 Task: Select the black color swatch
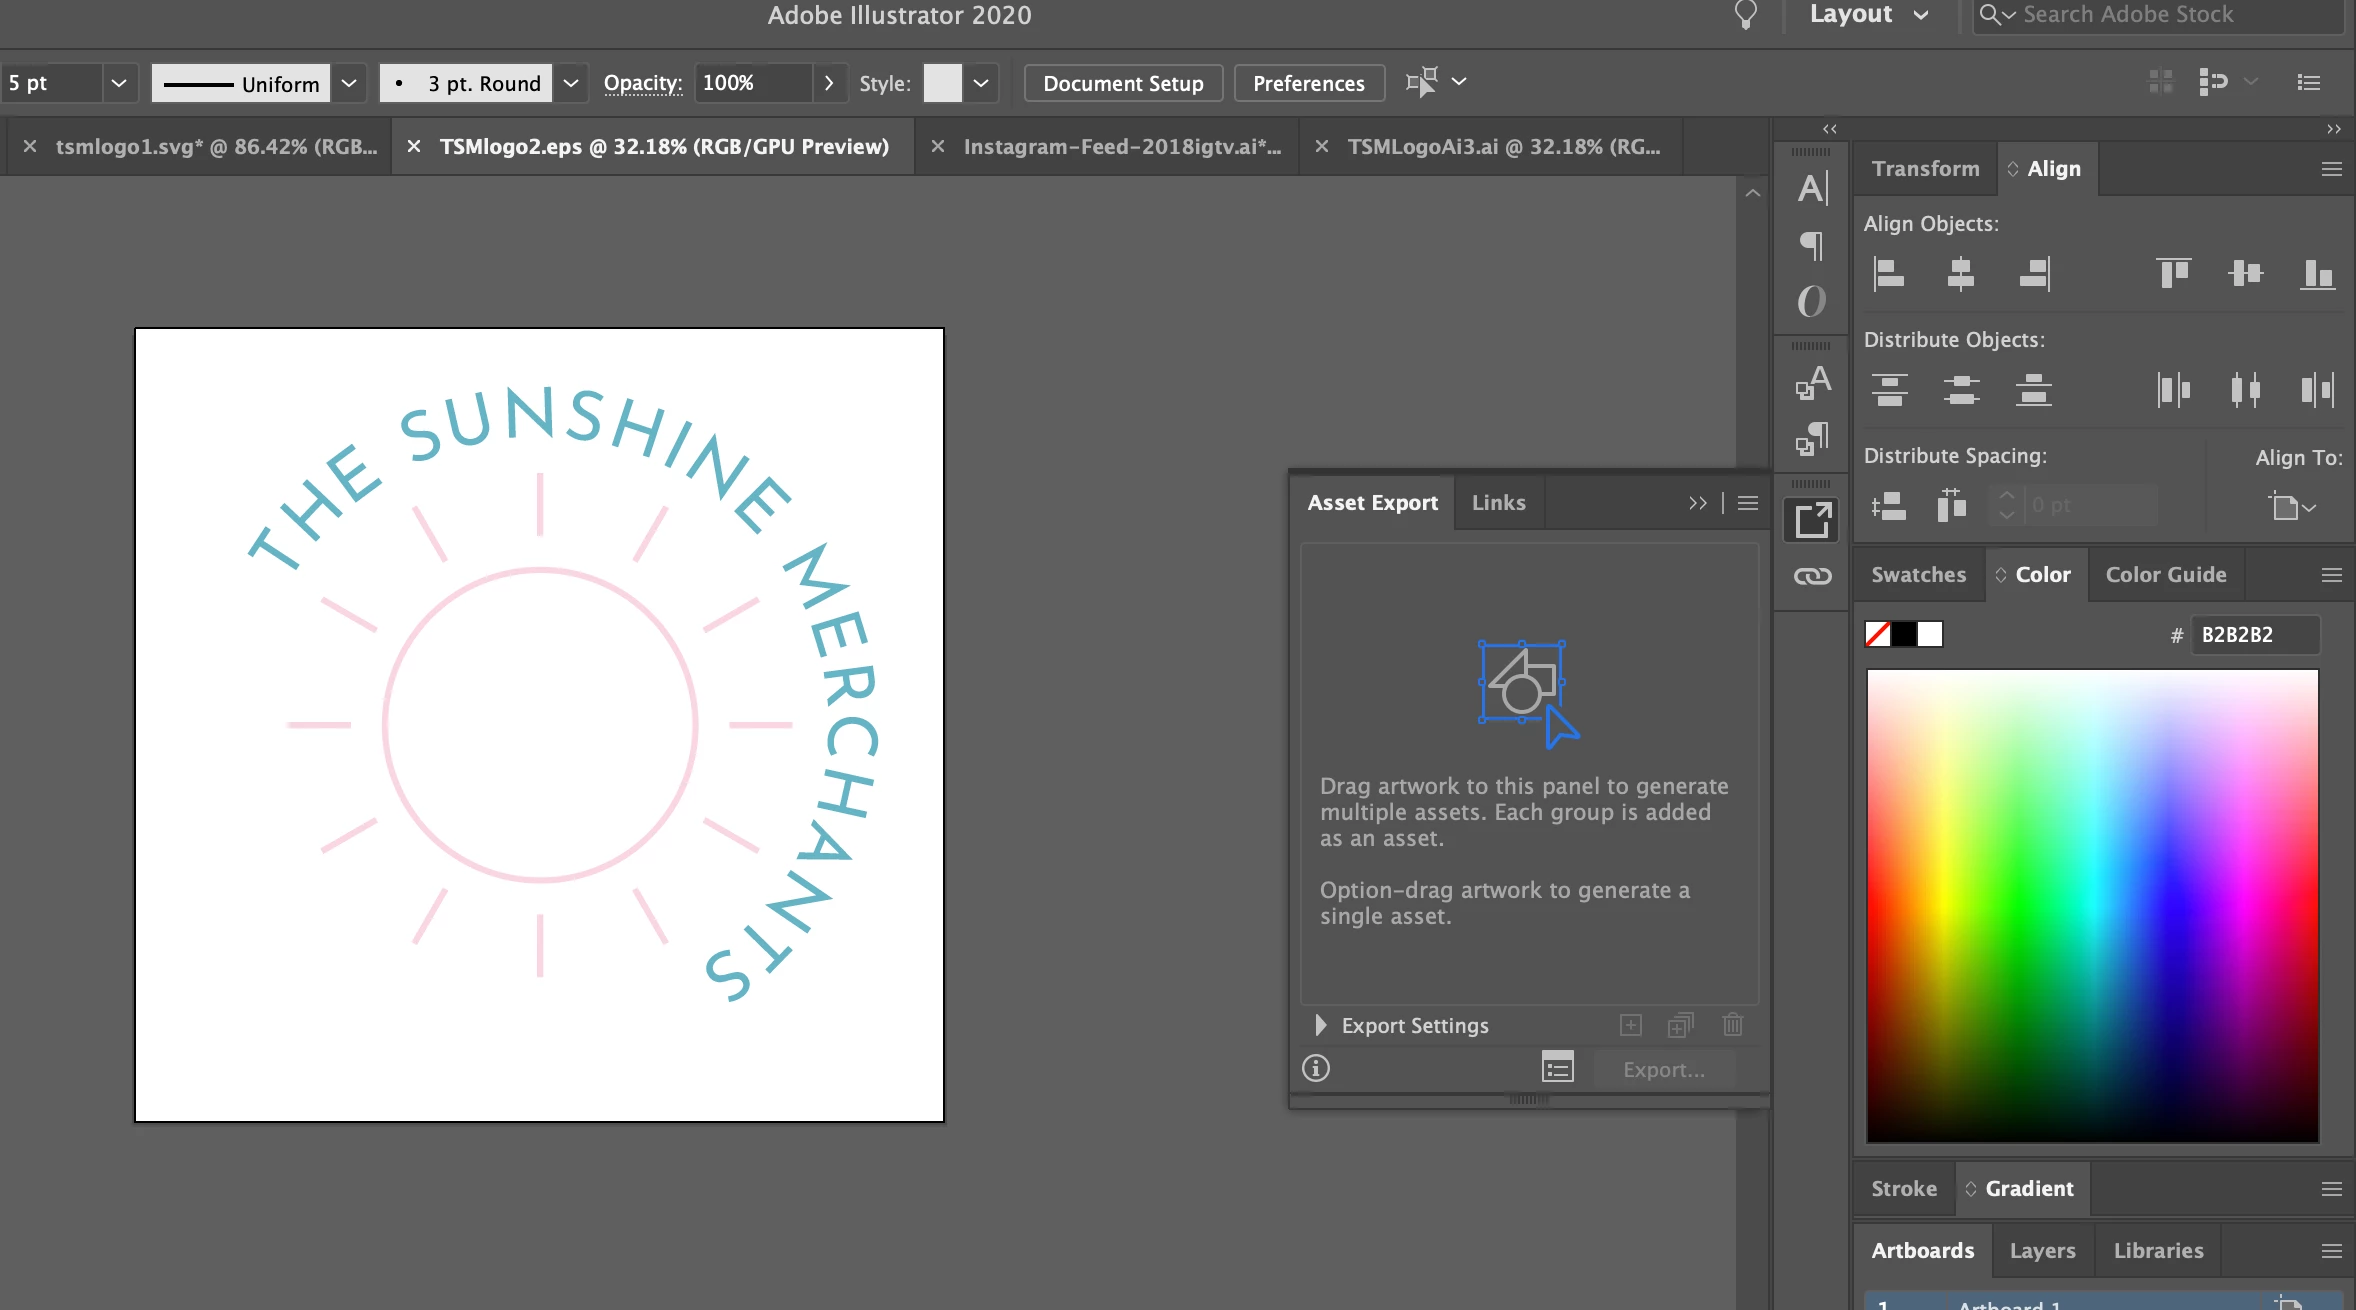1904,634
